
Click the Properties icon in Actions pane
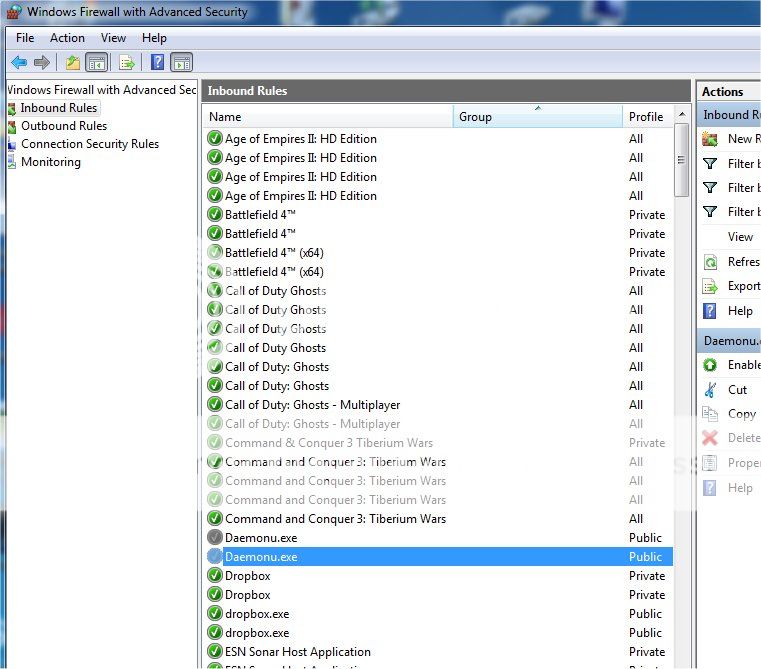coord(710,463)
